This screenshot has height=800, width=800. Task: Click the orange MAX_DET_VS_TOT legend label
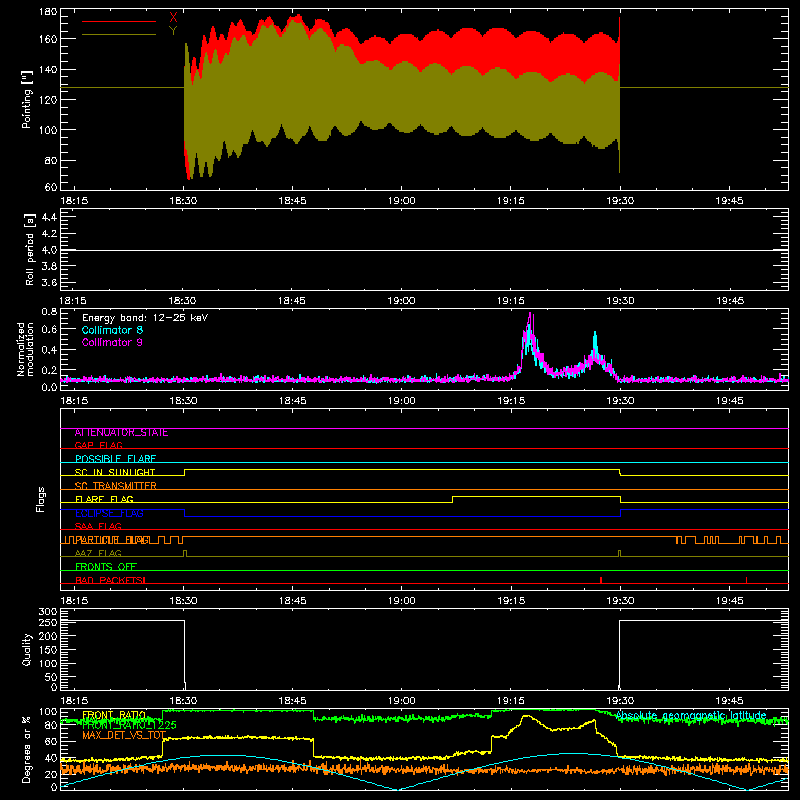(x=124, y=735)
